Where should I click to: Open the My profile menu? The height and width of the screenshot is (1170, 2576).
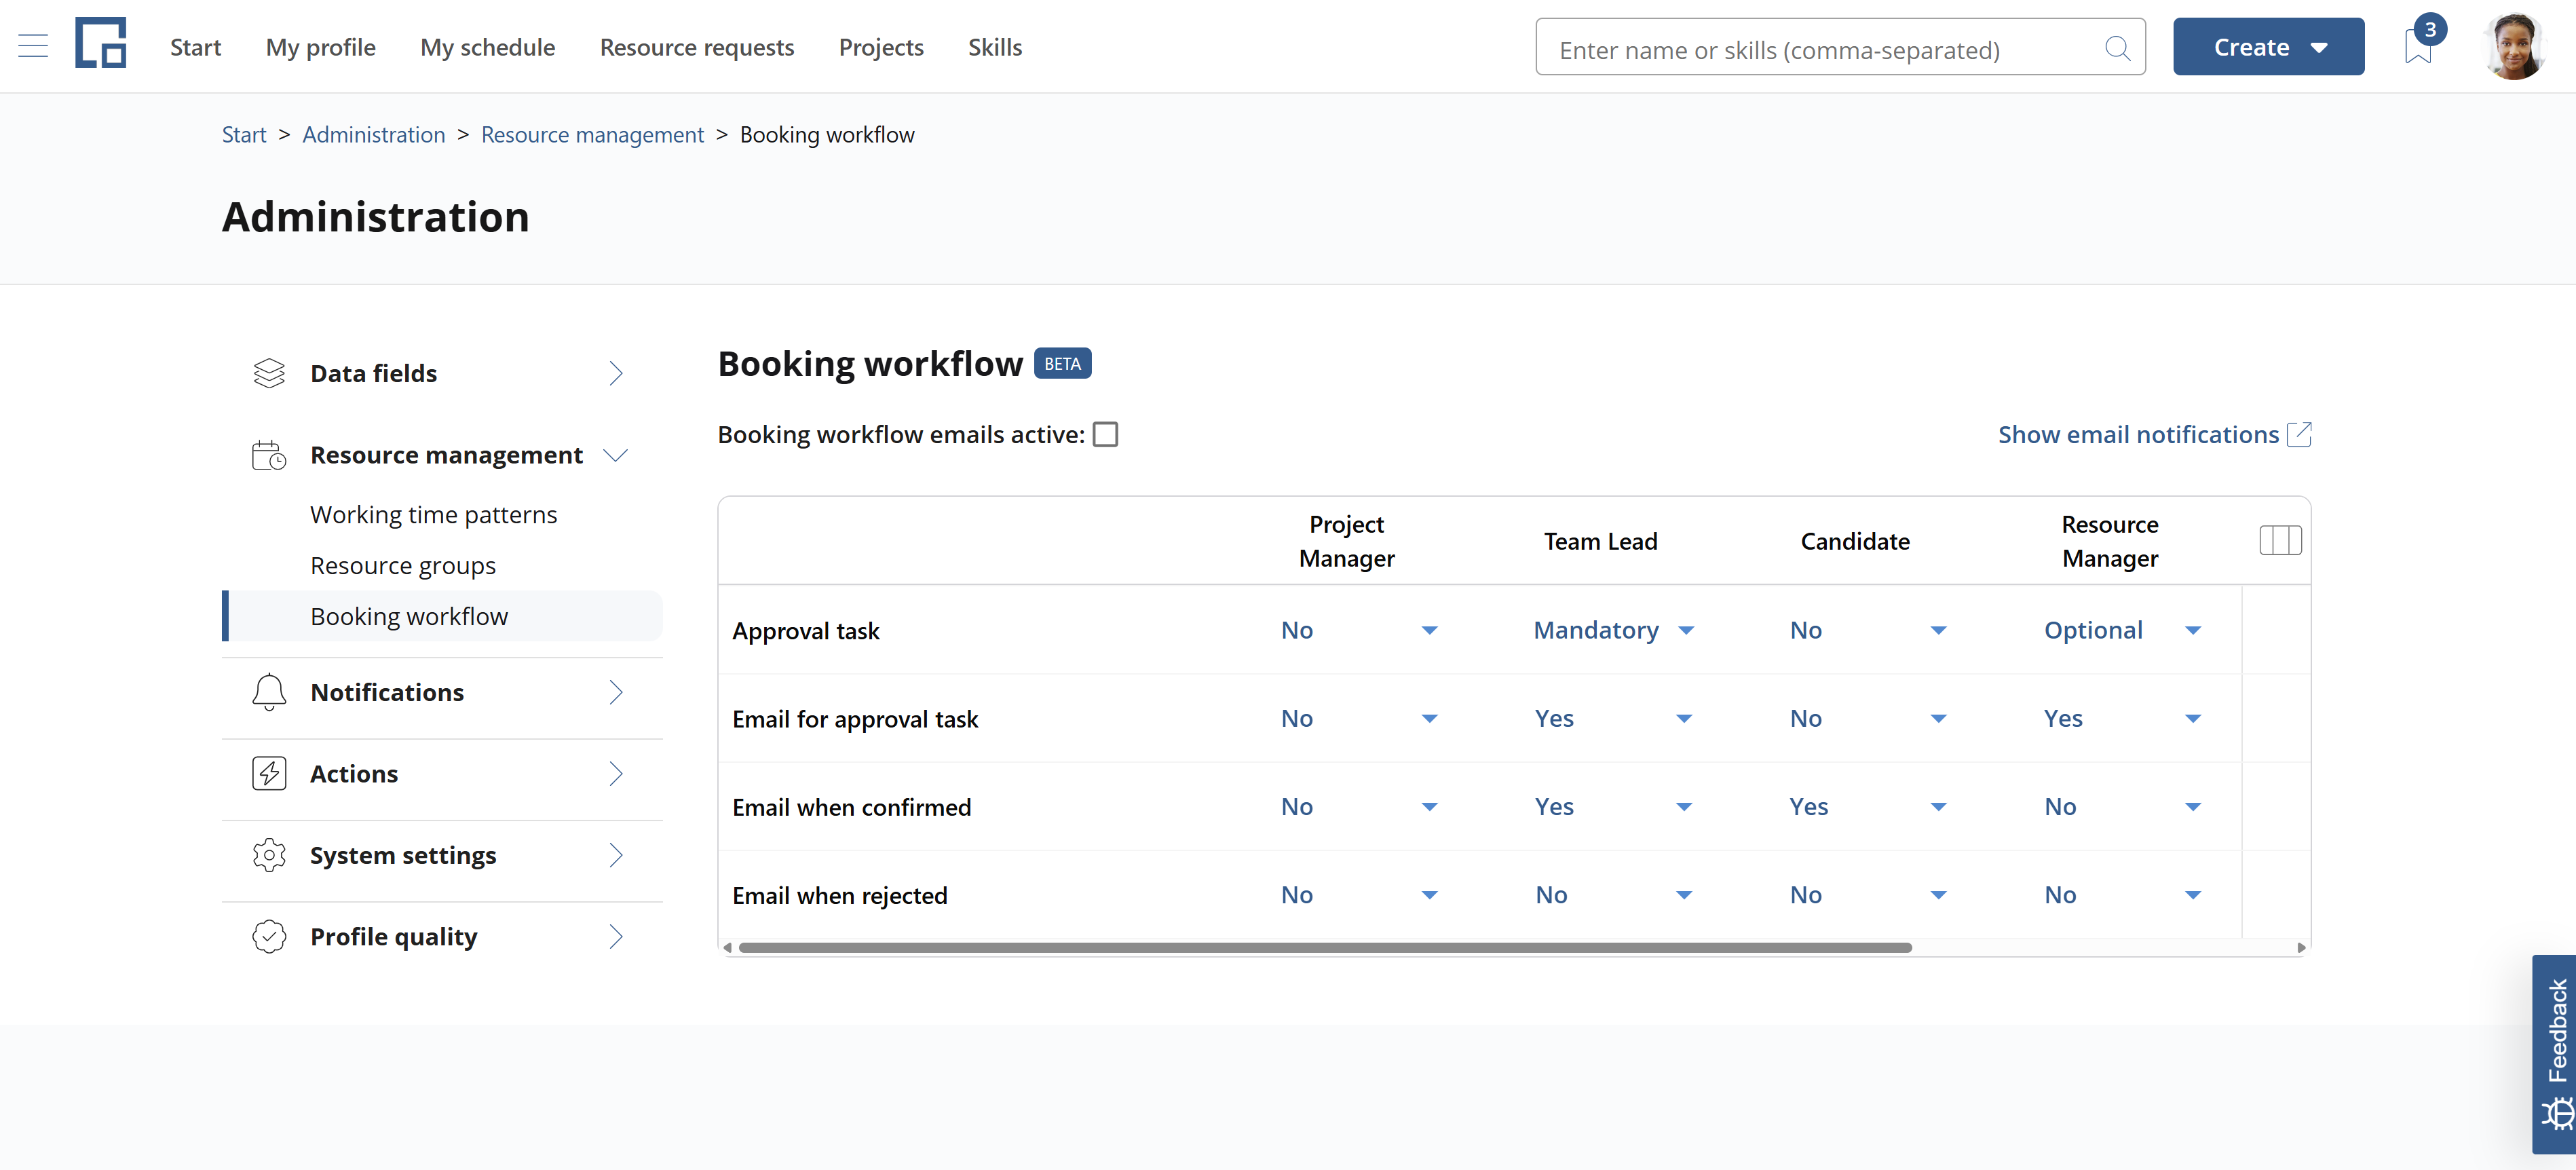320,47
